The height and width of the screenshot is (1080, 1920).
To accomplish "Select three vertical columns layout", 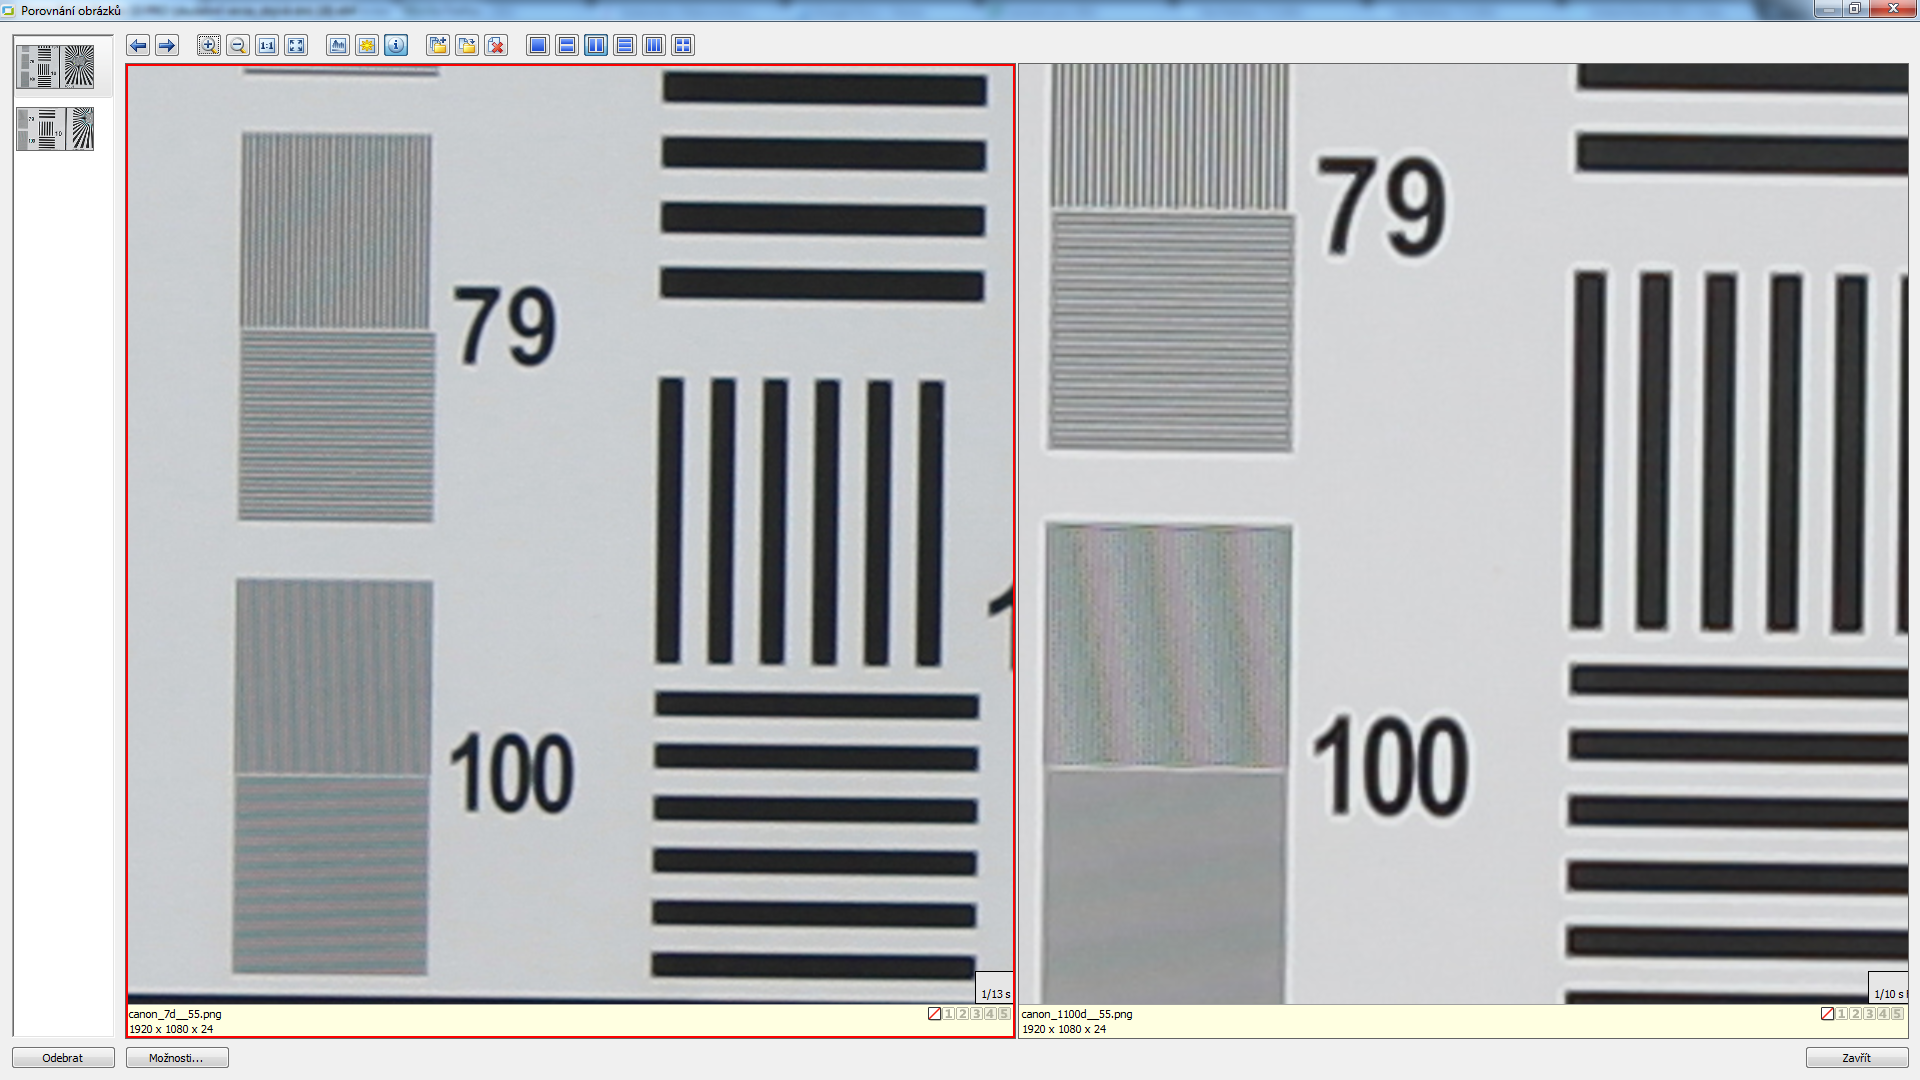I will pyautogui.click(x=654, y=45).
